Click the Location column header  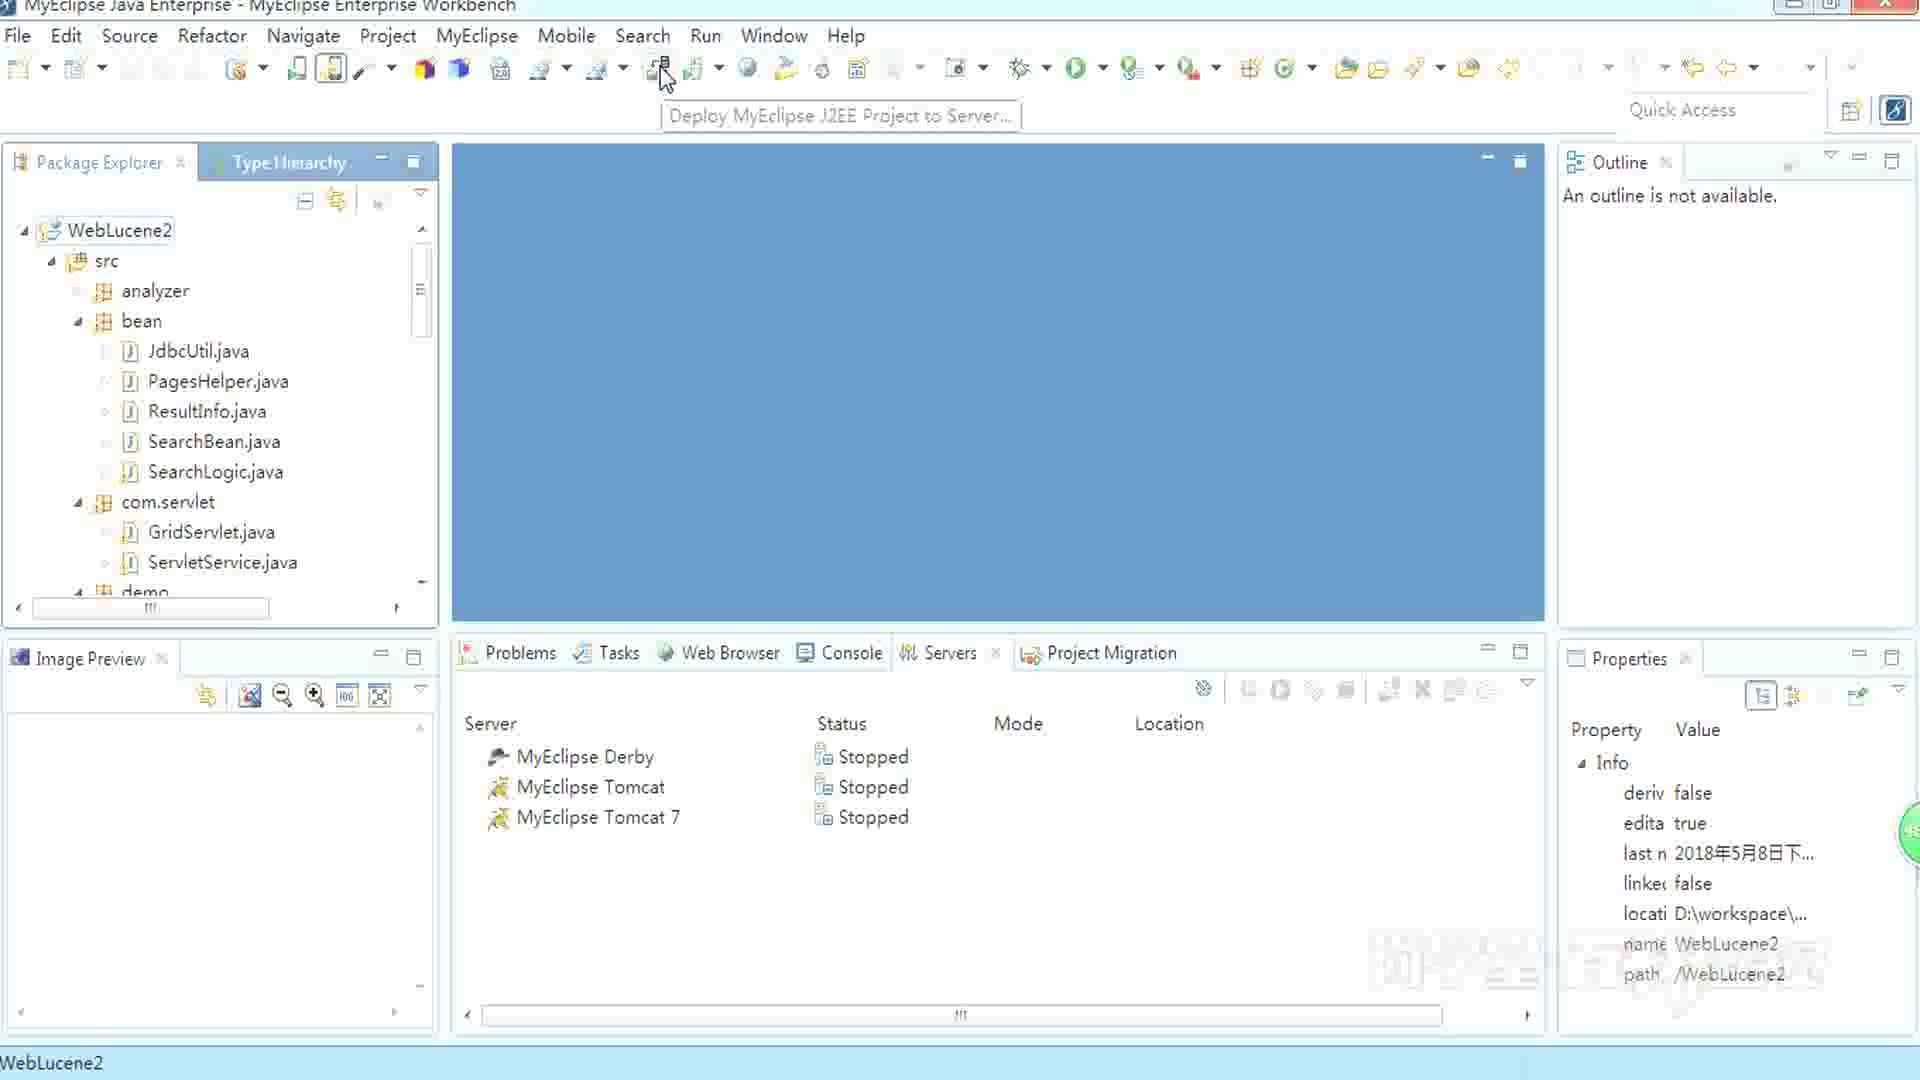pos(1168,724)
